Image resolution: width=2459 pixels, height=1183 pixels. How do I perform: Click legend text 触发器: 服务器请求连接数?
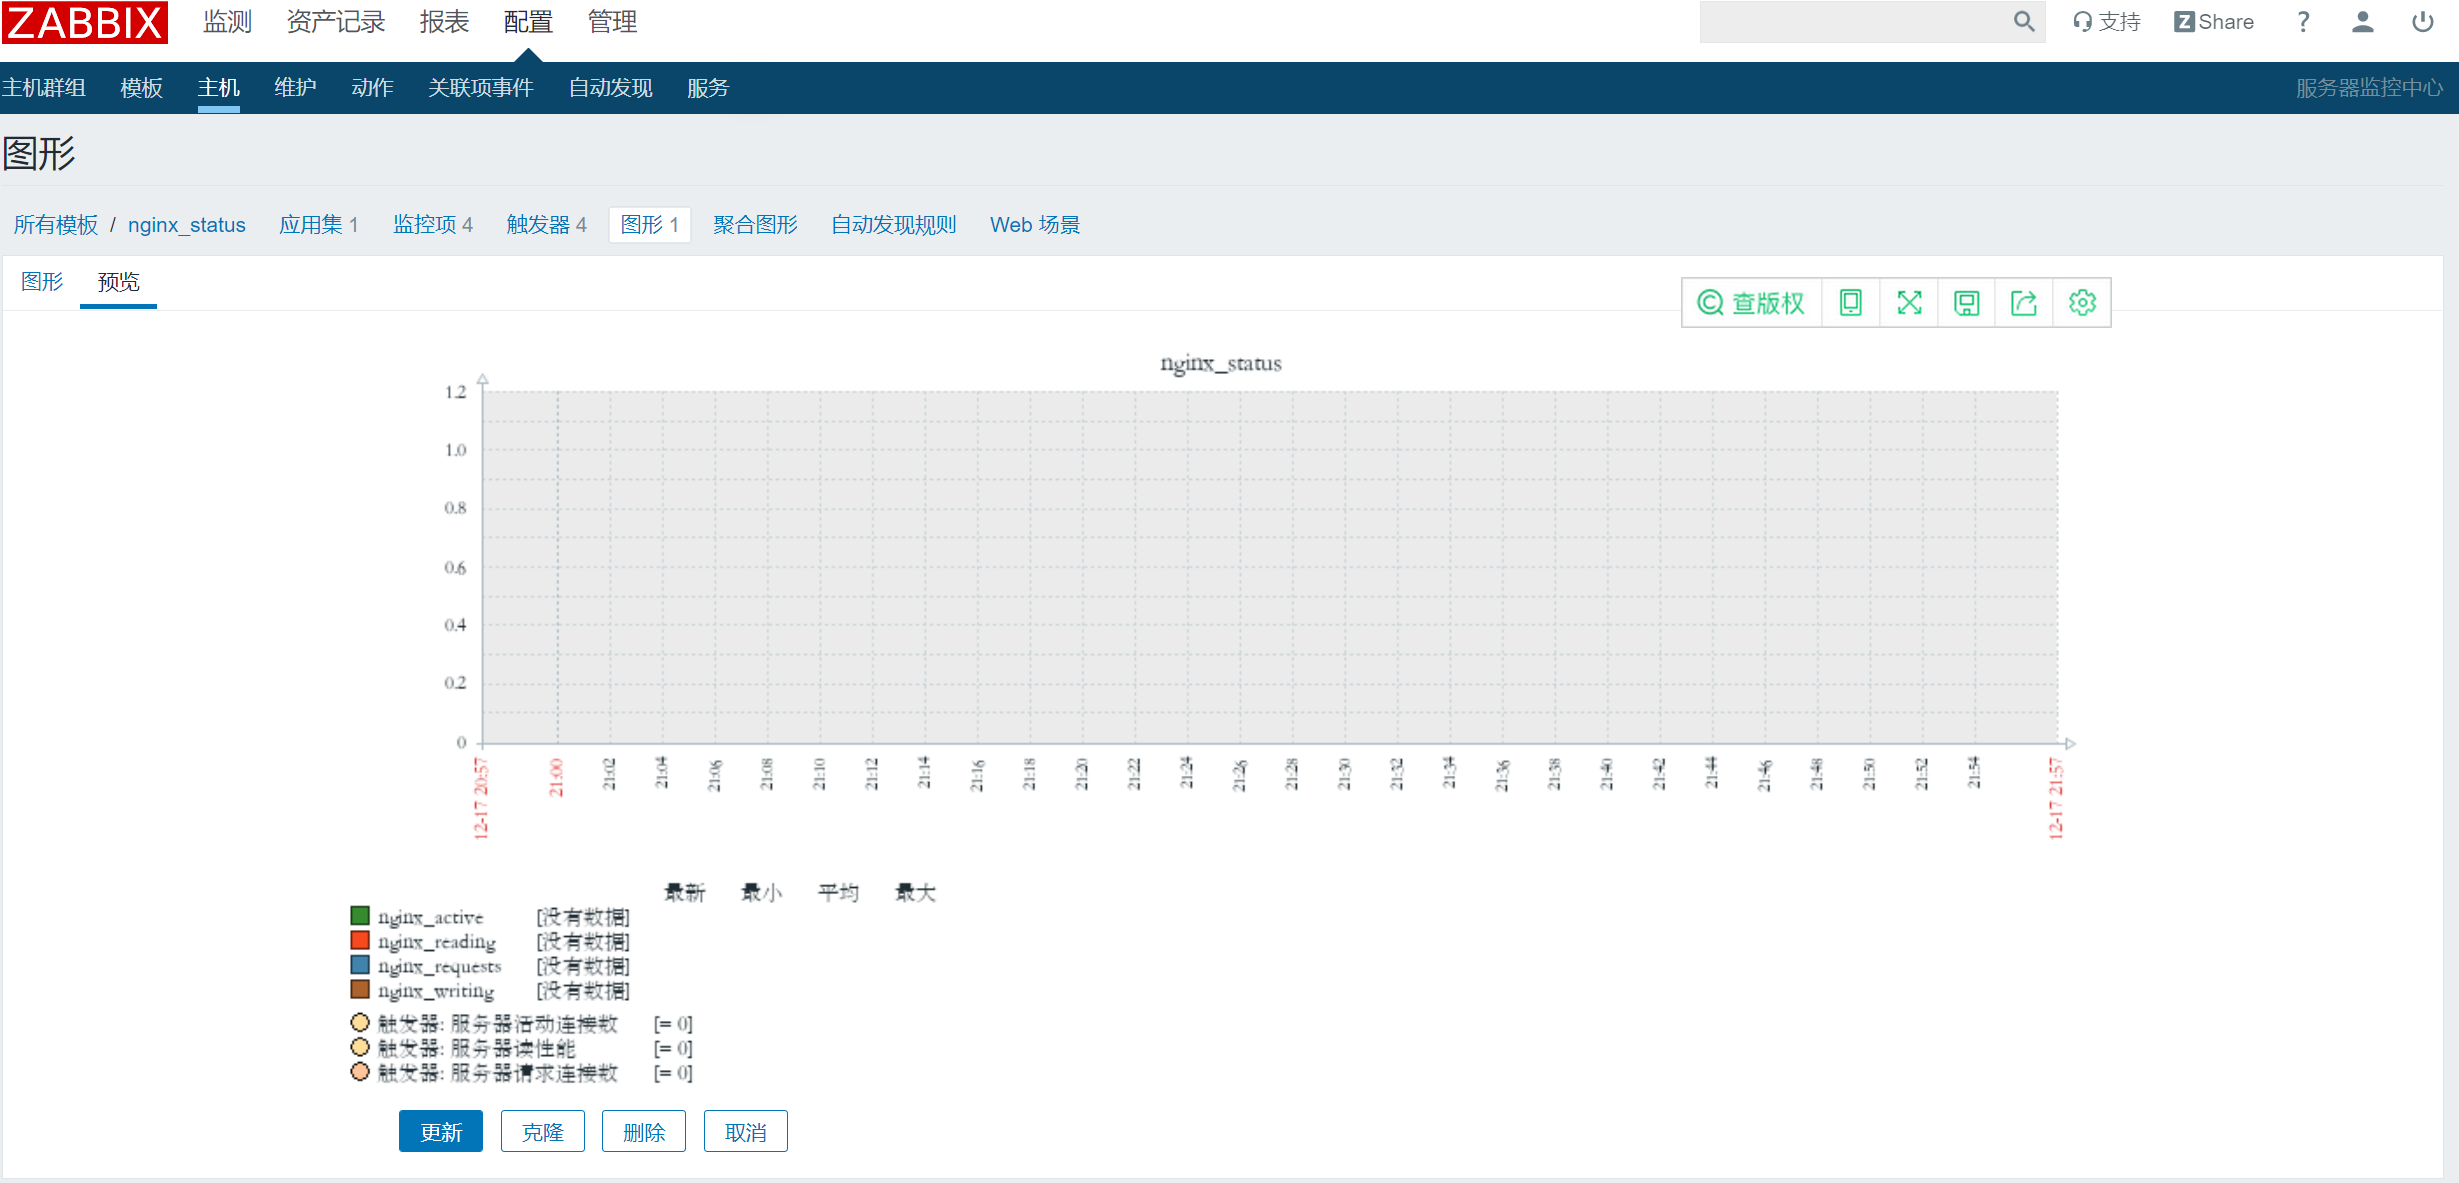coord(498,1073)
